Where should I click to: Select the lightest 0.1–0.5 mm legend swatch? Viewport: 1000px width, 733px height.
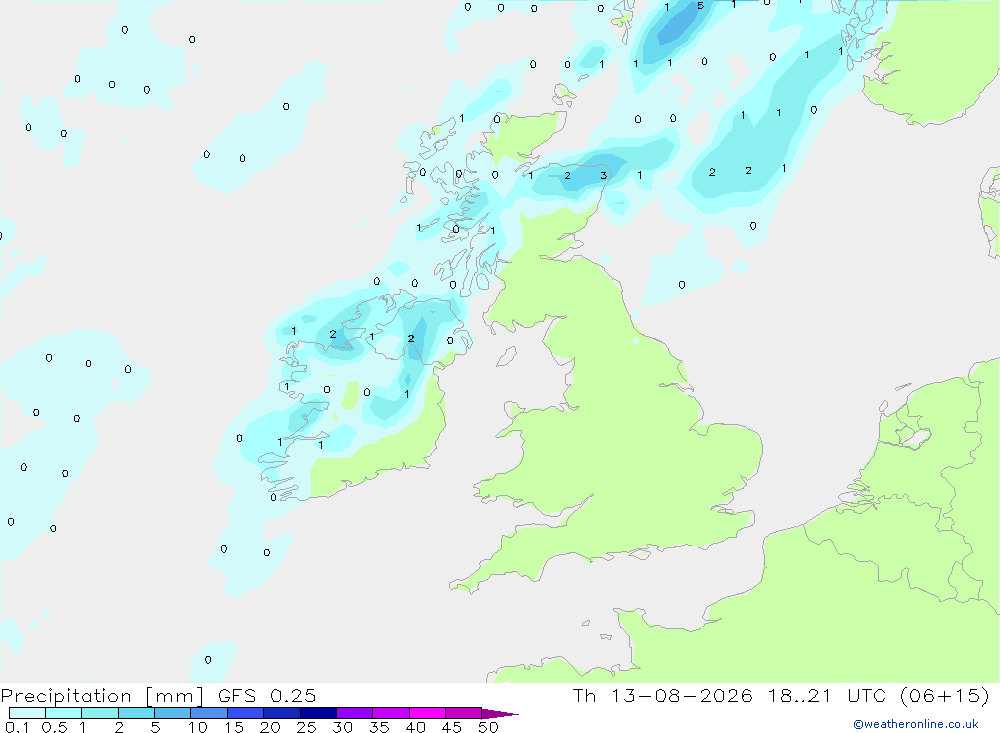(x=27, y=713)
